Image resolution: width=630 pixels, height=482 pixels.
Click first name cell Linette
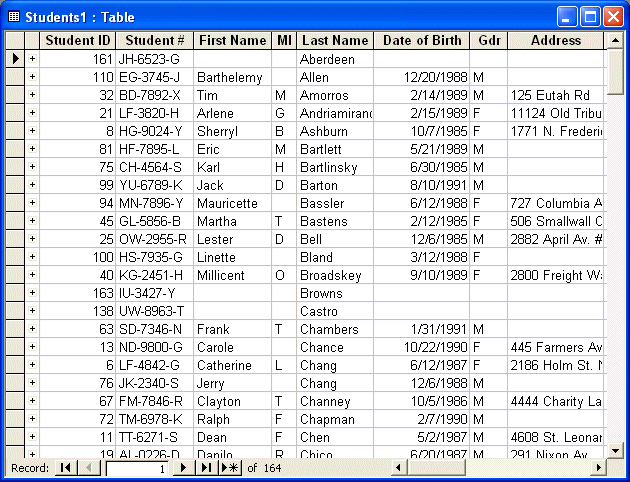(233, 257)
